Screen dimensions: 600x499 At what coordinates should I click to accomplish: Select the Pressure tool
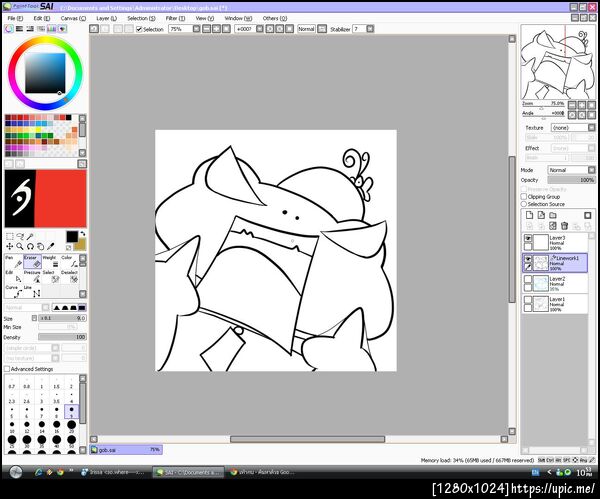pyautogui.click(x=32, y=276)
